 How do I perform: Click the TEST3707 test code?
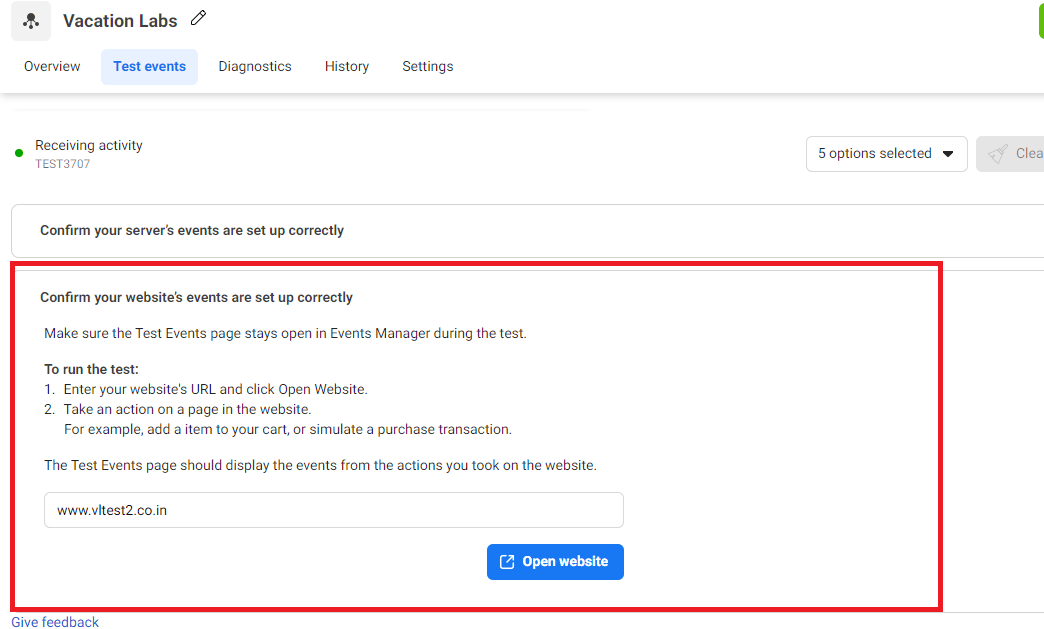pyautogui.click(x=62, y=164)
